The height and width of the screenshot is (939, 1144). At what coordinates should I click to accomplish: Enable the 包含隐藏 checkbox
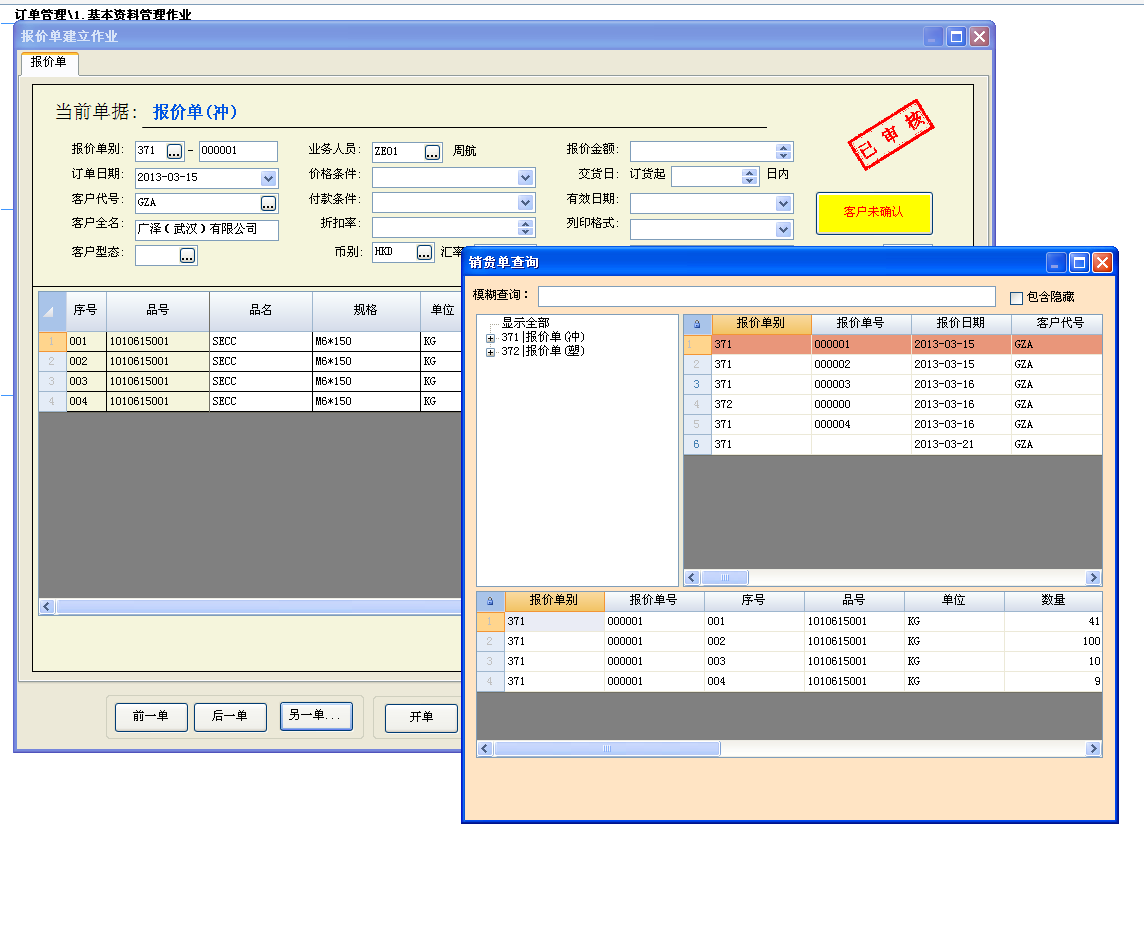pos(1017,298)
